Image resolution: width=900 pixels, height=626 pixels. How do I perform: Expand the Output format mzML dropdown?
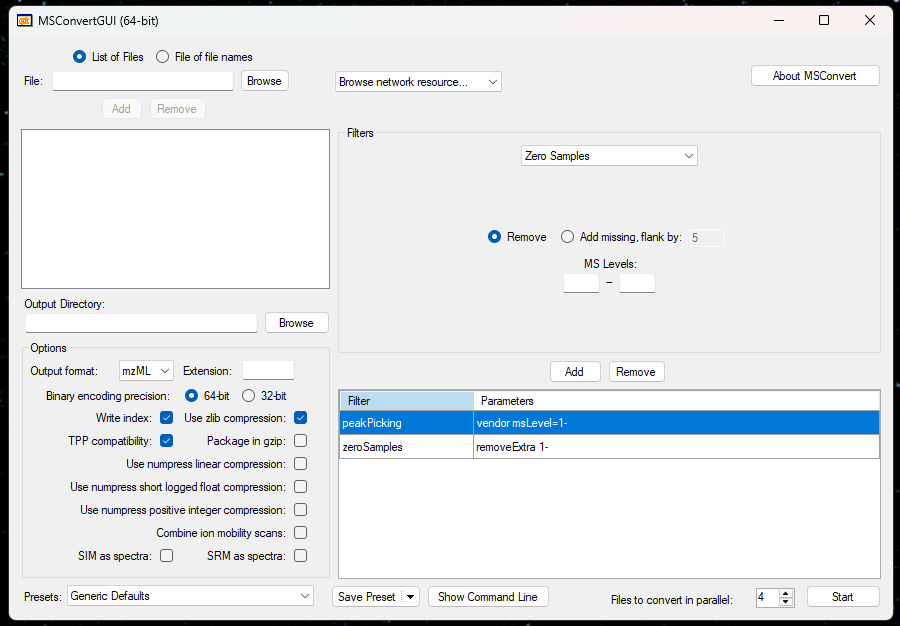[146, 371]
